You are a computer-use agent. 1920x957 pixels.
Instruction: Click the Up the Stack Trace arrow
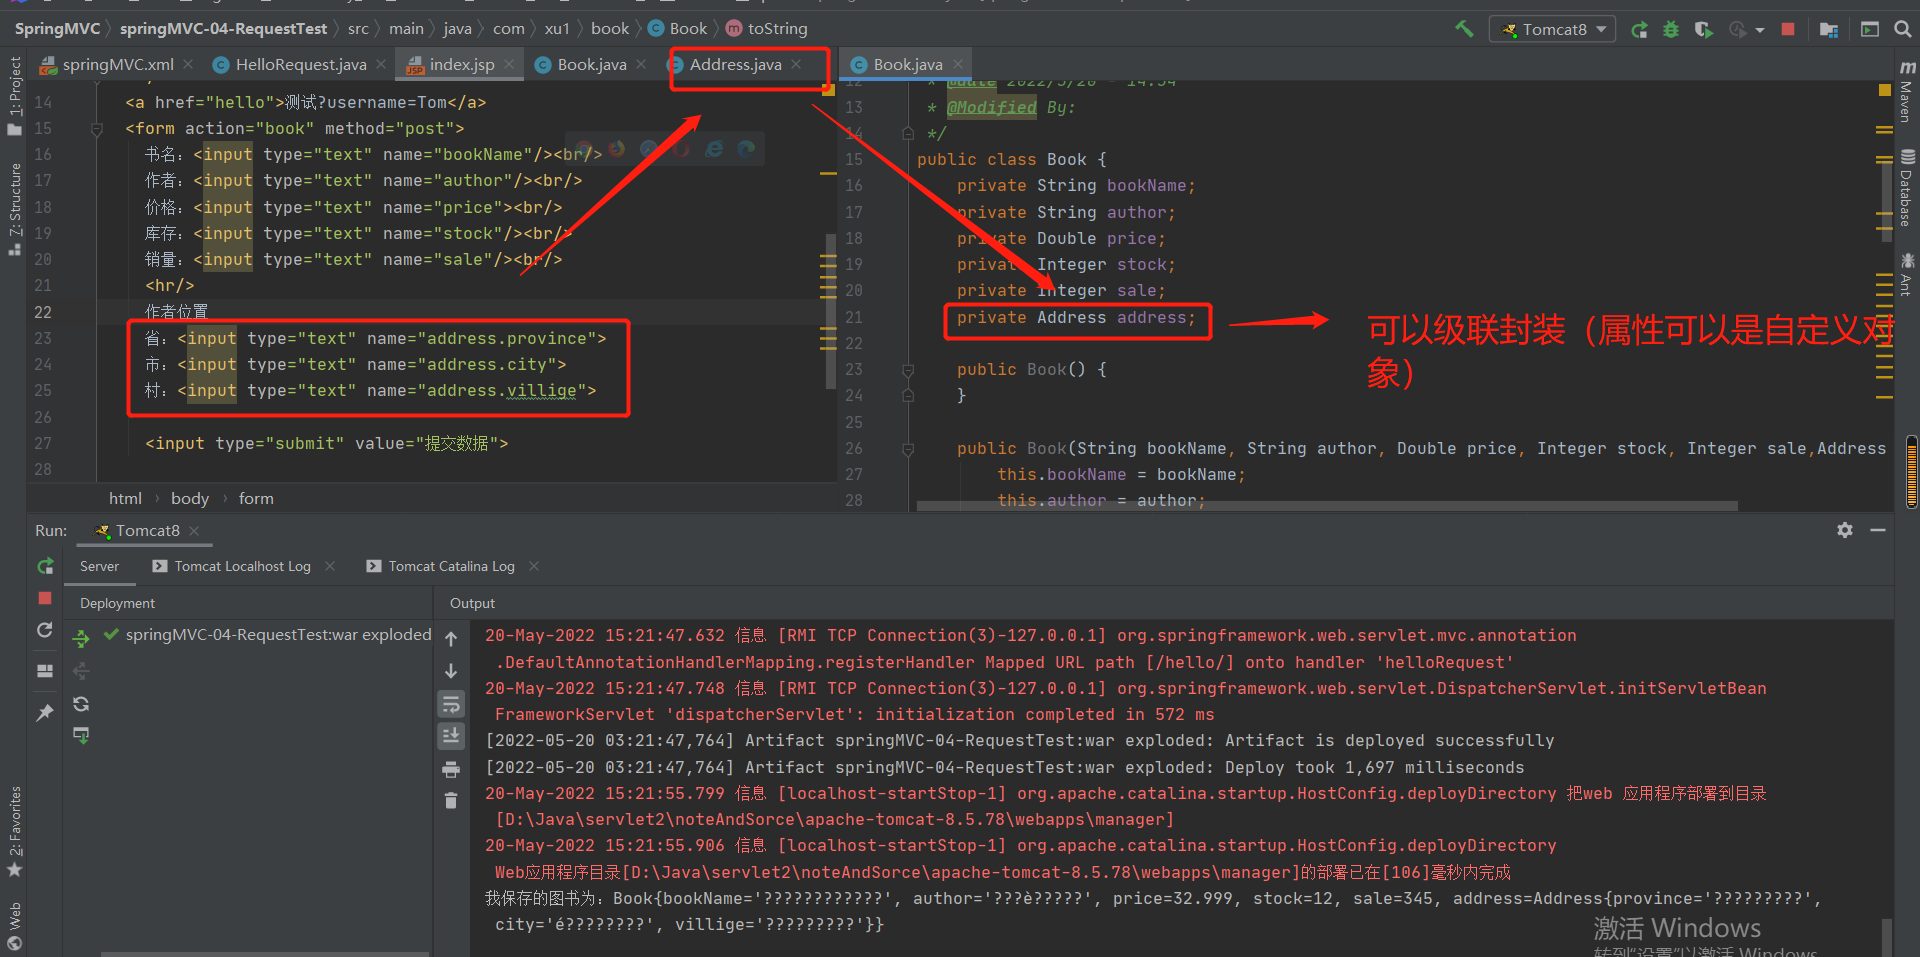pos(451,638)
